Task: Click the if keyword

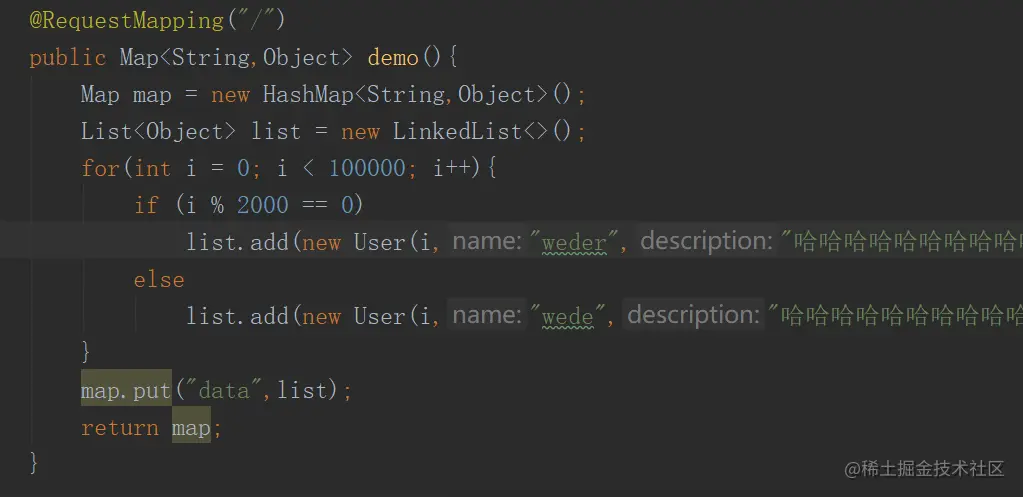Action: 146,205
